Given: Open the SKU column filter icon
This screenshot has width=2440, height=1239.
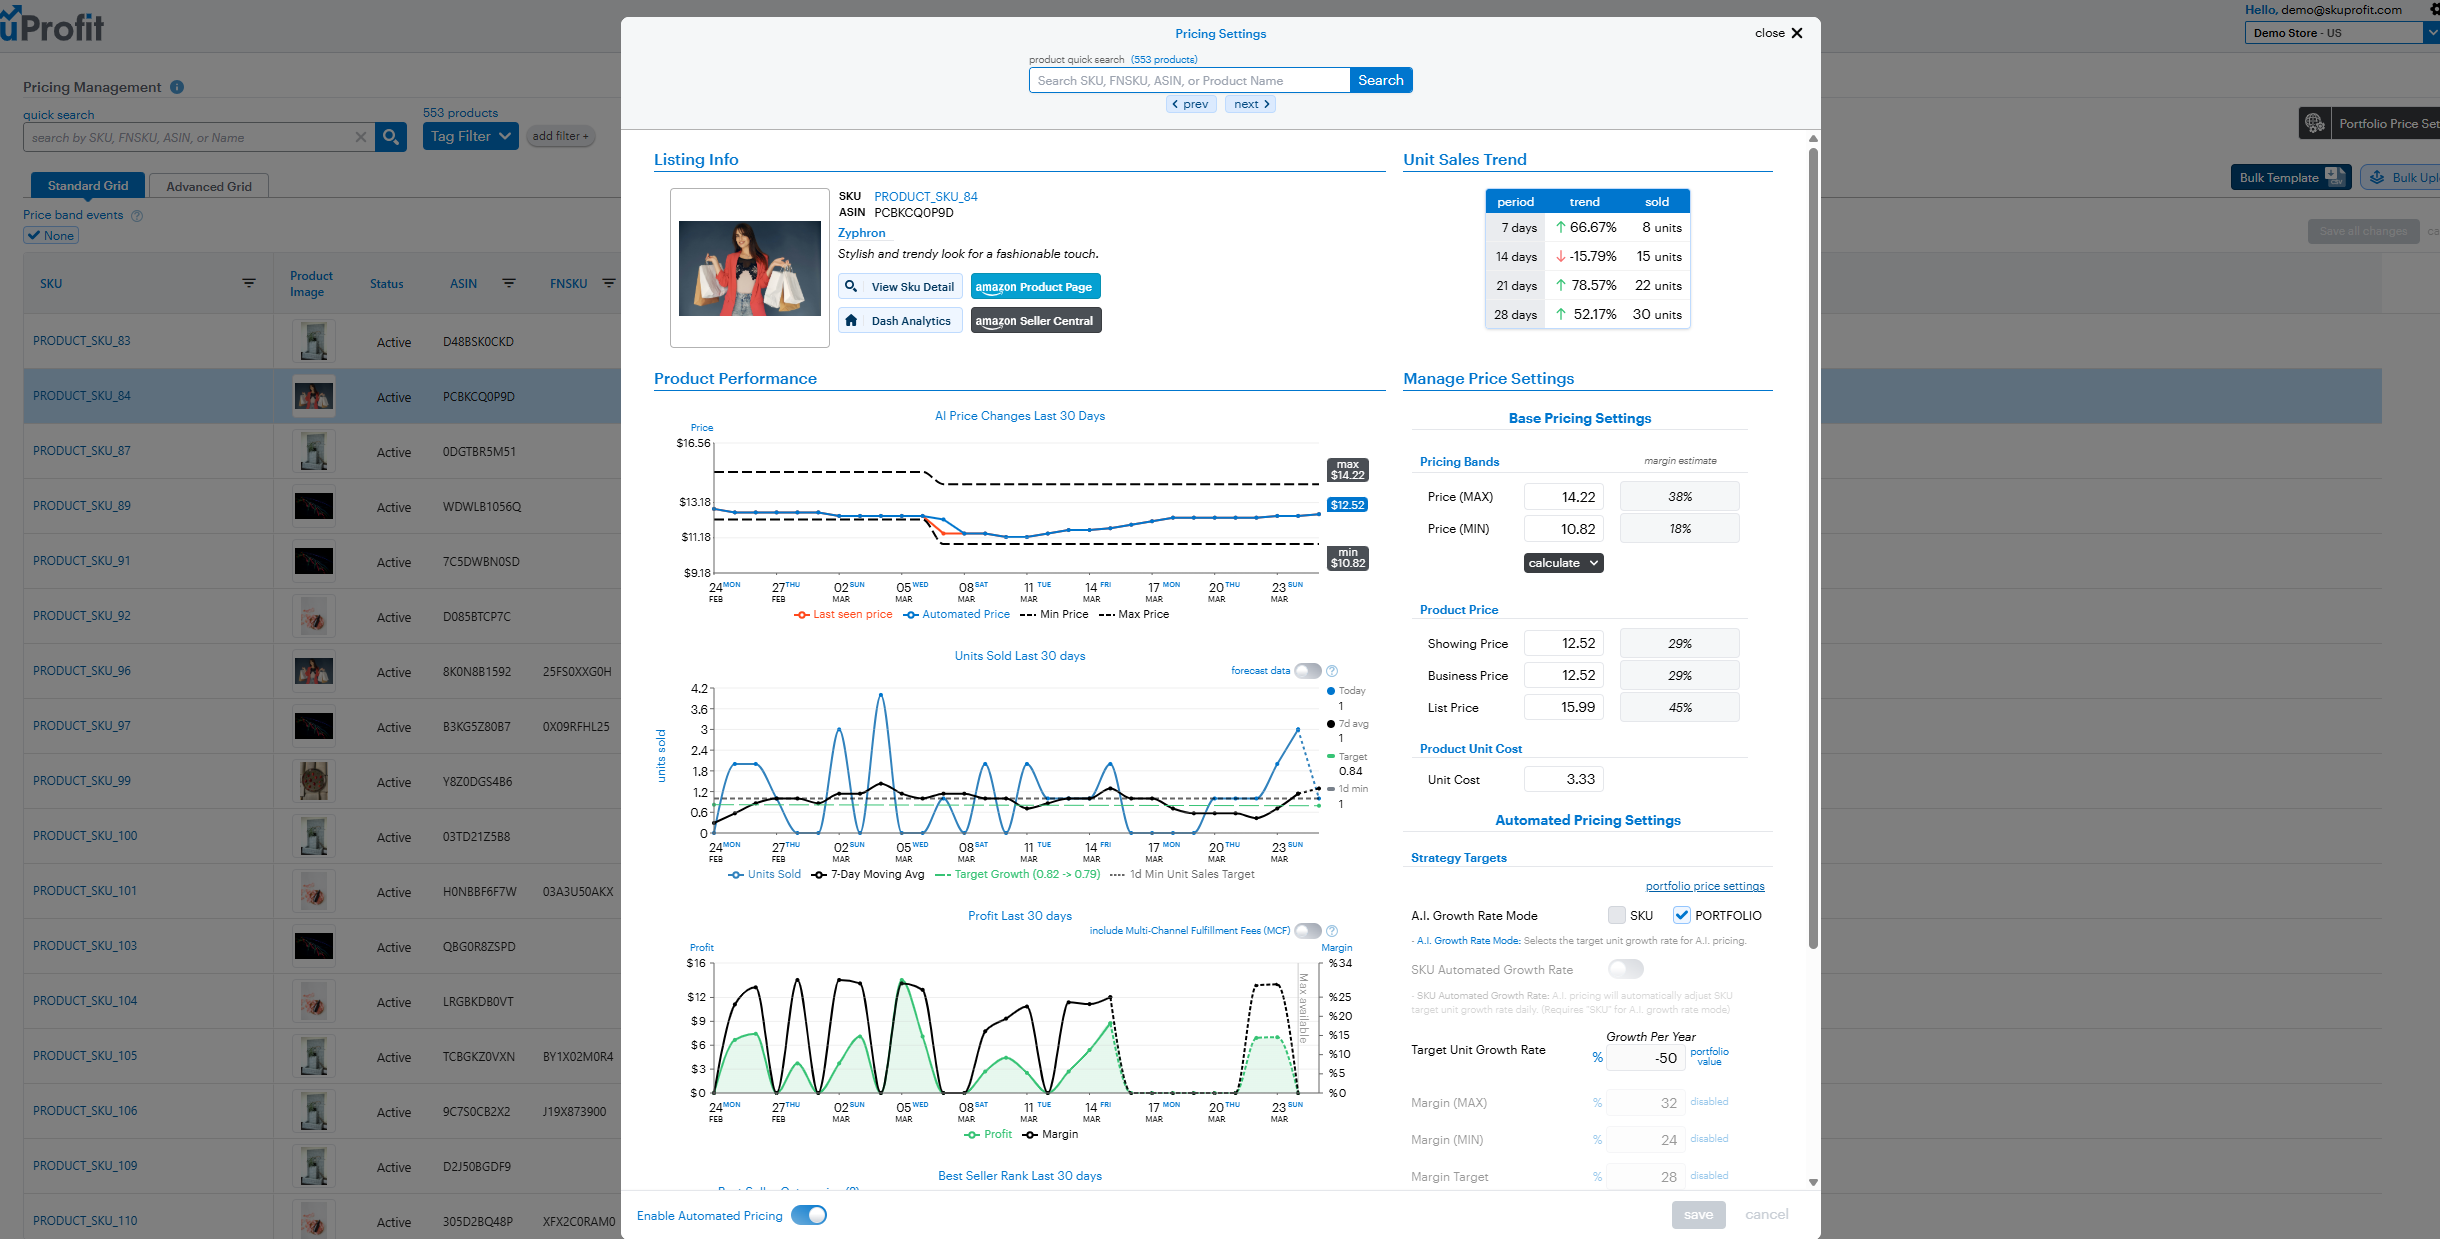Looking at the screenshot, I should click(249, 284).
